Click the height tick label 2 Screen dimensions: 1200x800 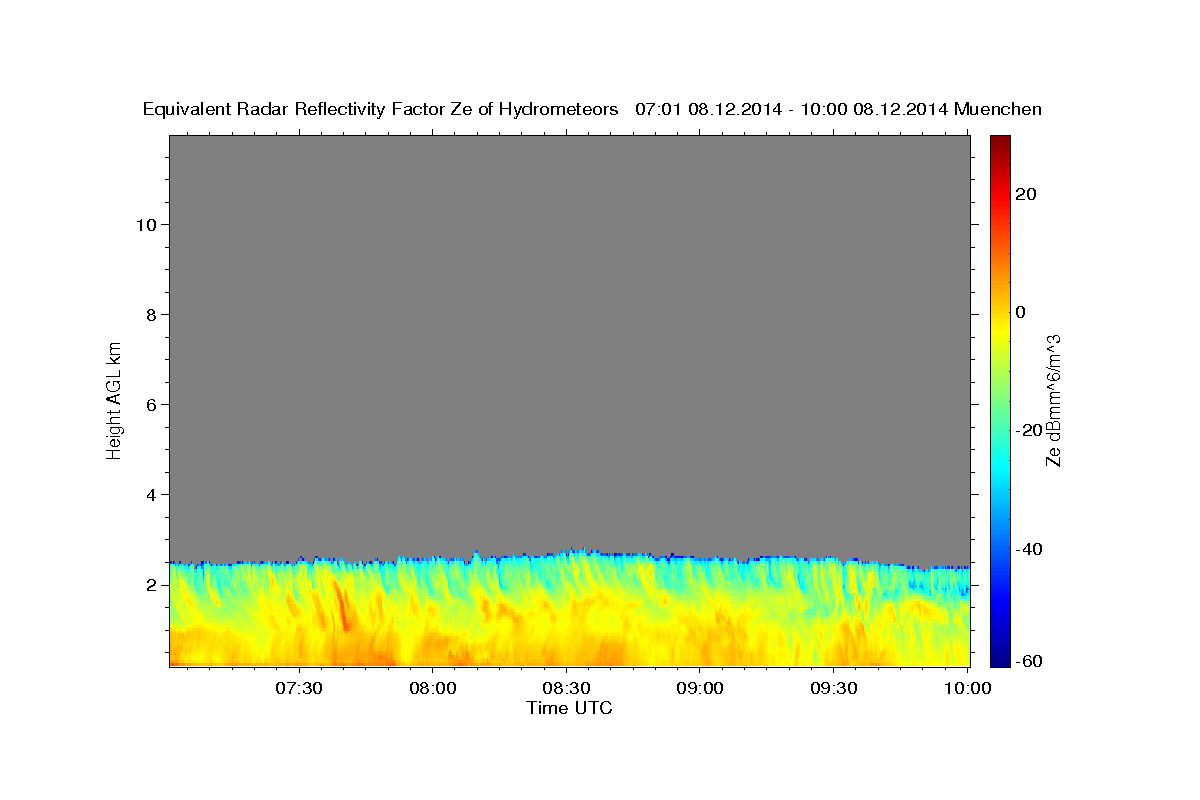[150, 584]
